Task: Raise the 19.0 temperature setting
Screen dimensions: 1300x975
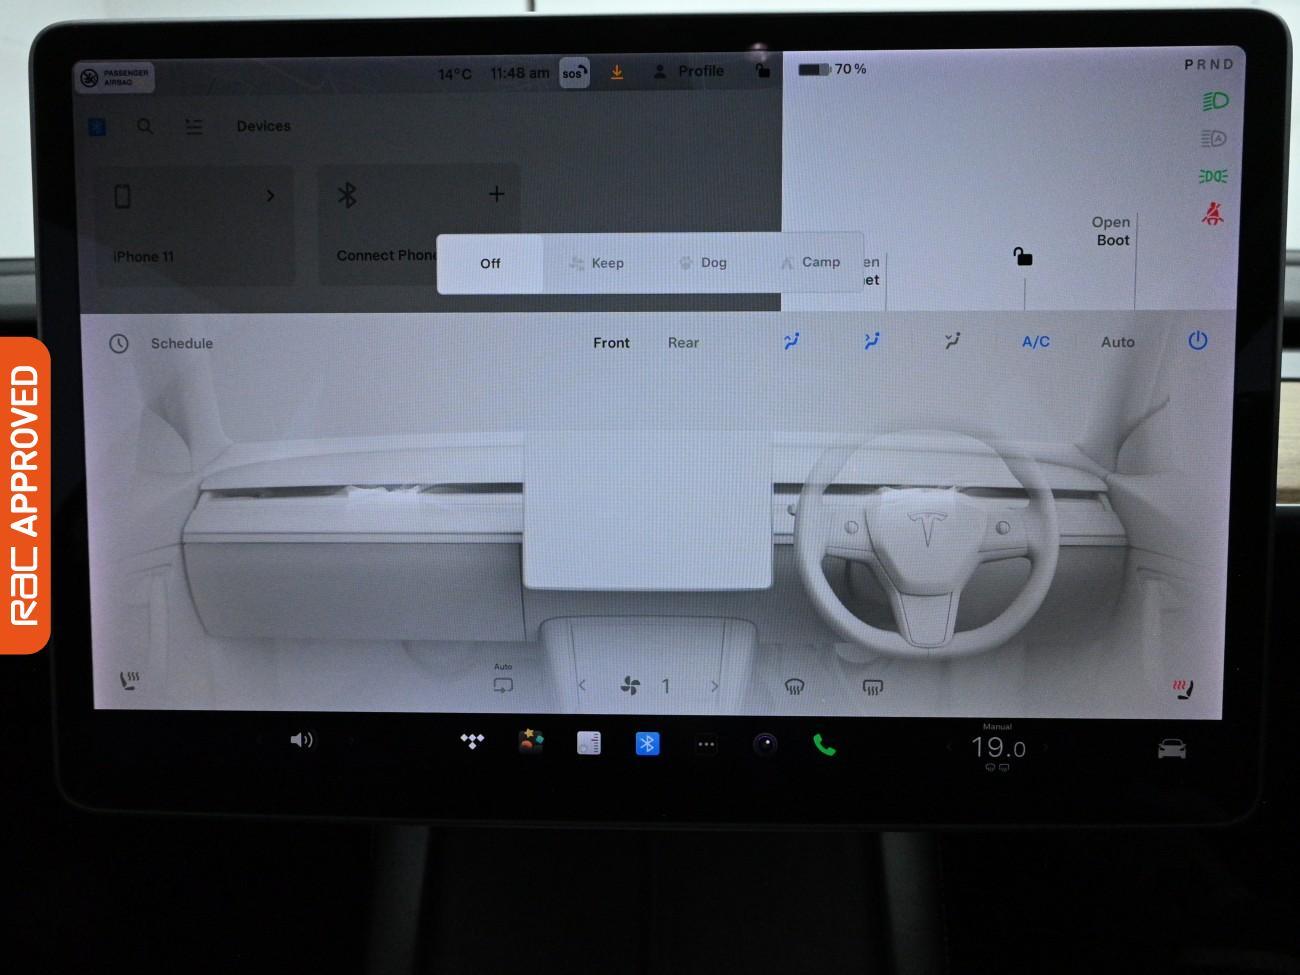Action: tap(1042, 747)
